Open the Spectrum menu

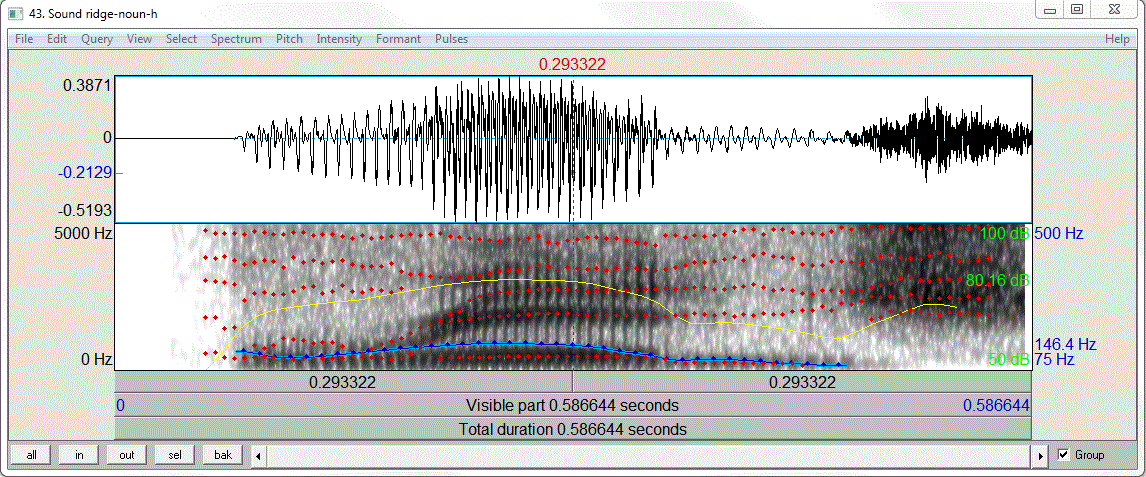point(236,39)
